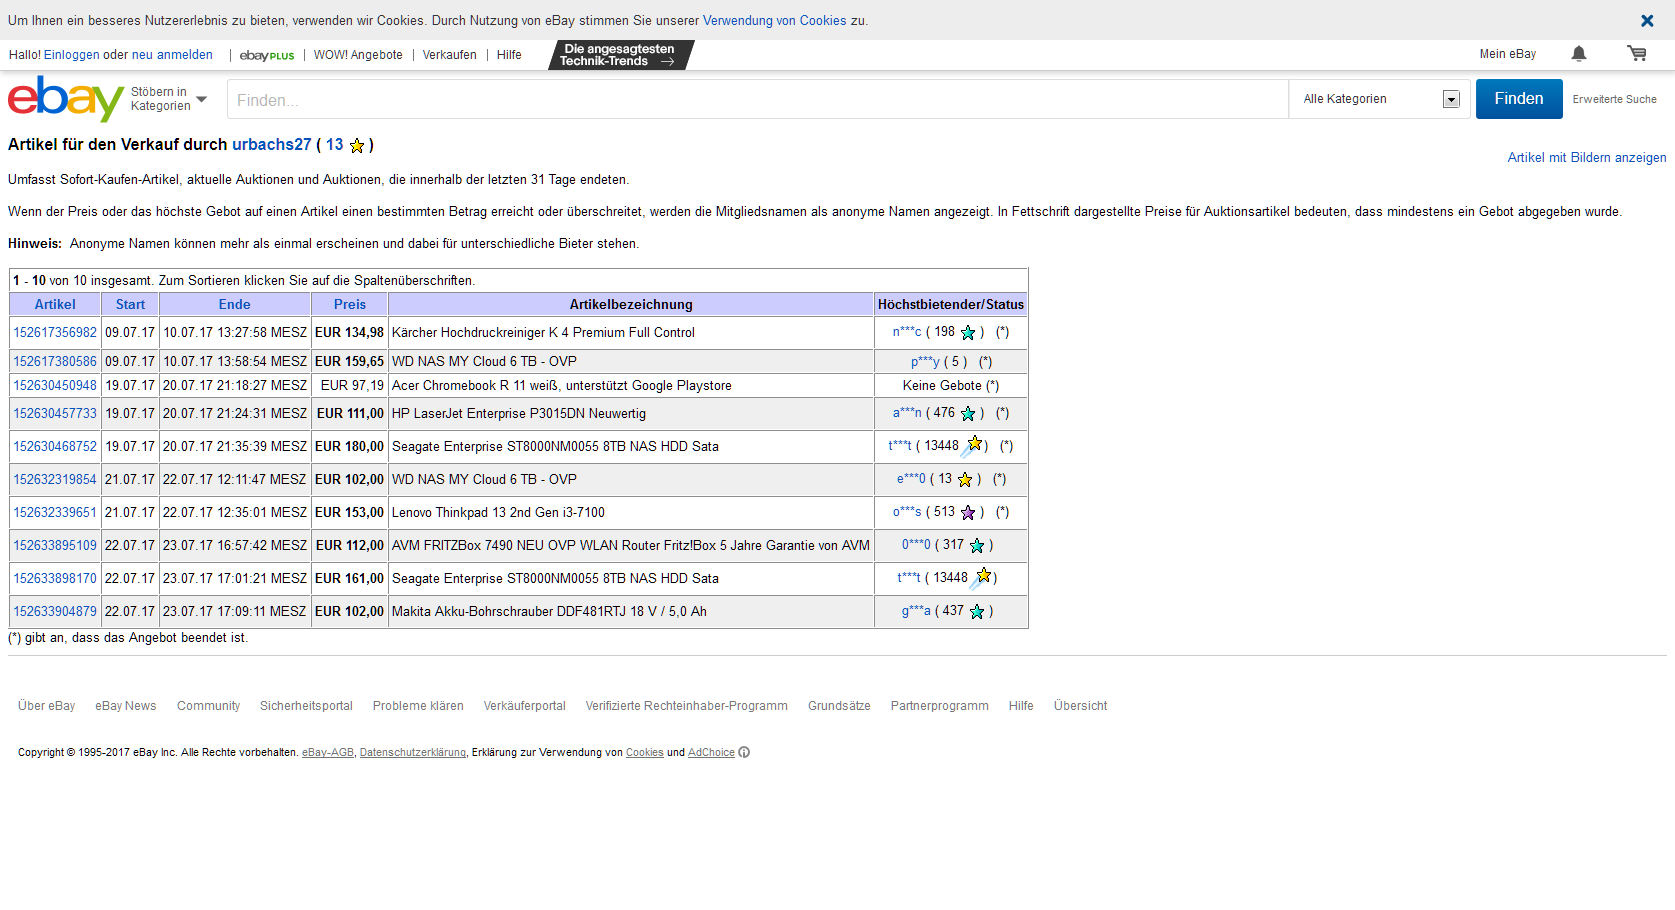The width and height of the screenshot is (1675, 910).
Task: Sort table by Start column
Action: pyautogui.click(x=130, y=305)
